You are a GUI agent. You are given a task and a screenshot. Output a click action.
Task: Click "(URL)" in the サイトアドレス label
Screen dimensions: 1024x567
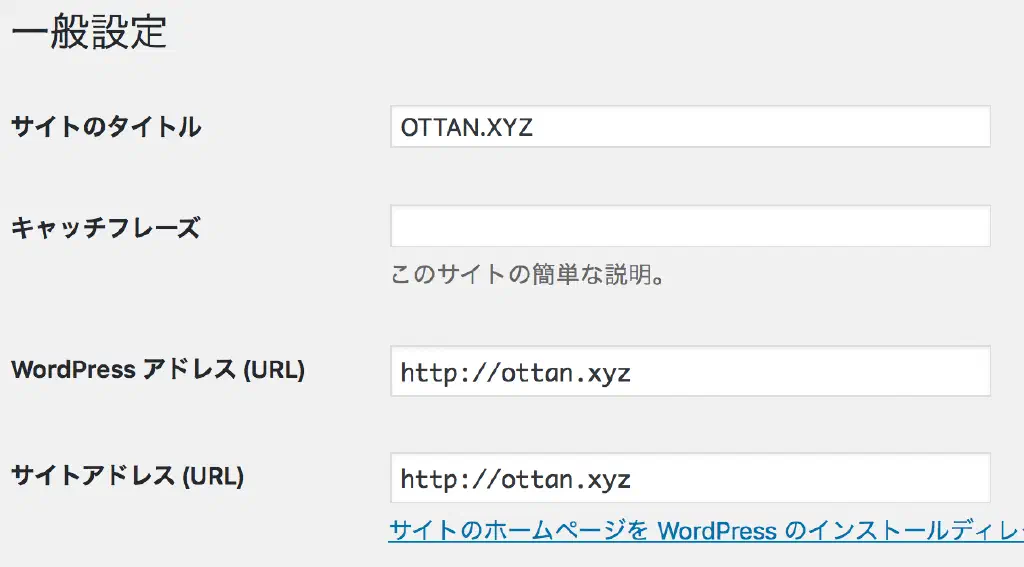click(212, 476)
